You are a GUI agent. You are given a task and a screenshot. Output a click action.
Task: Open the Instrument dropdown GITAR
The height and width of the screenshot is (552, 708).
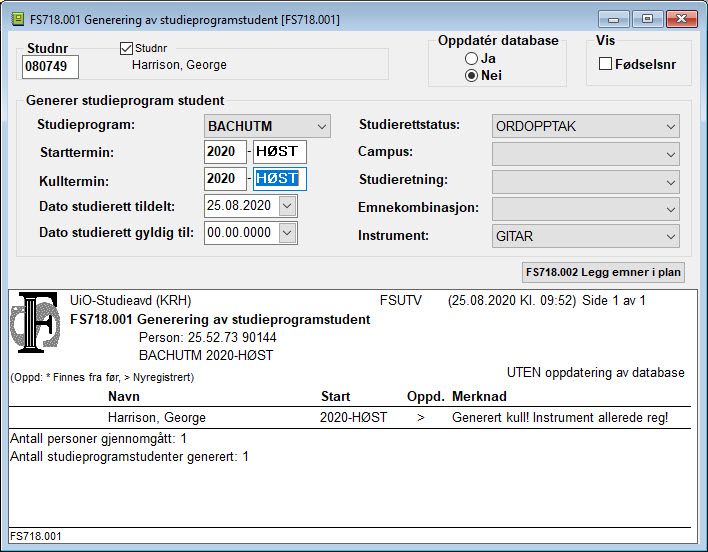[x=586, y=236]
